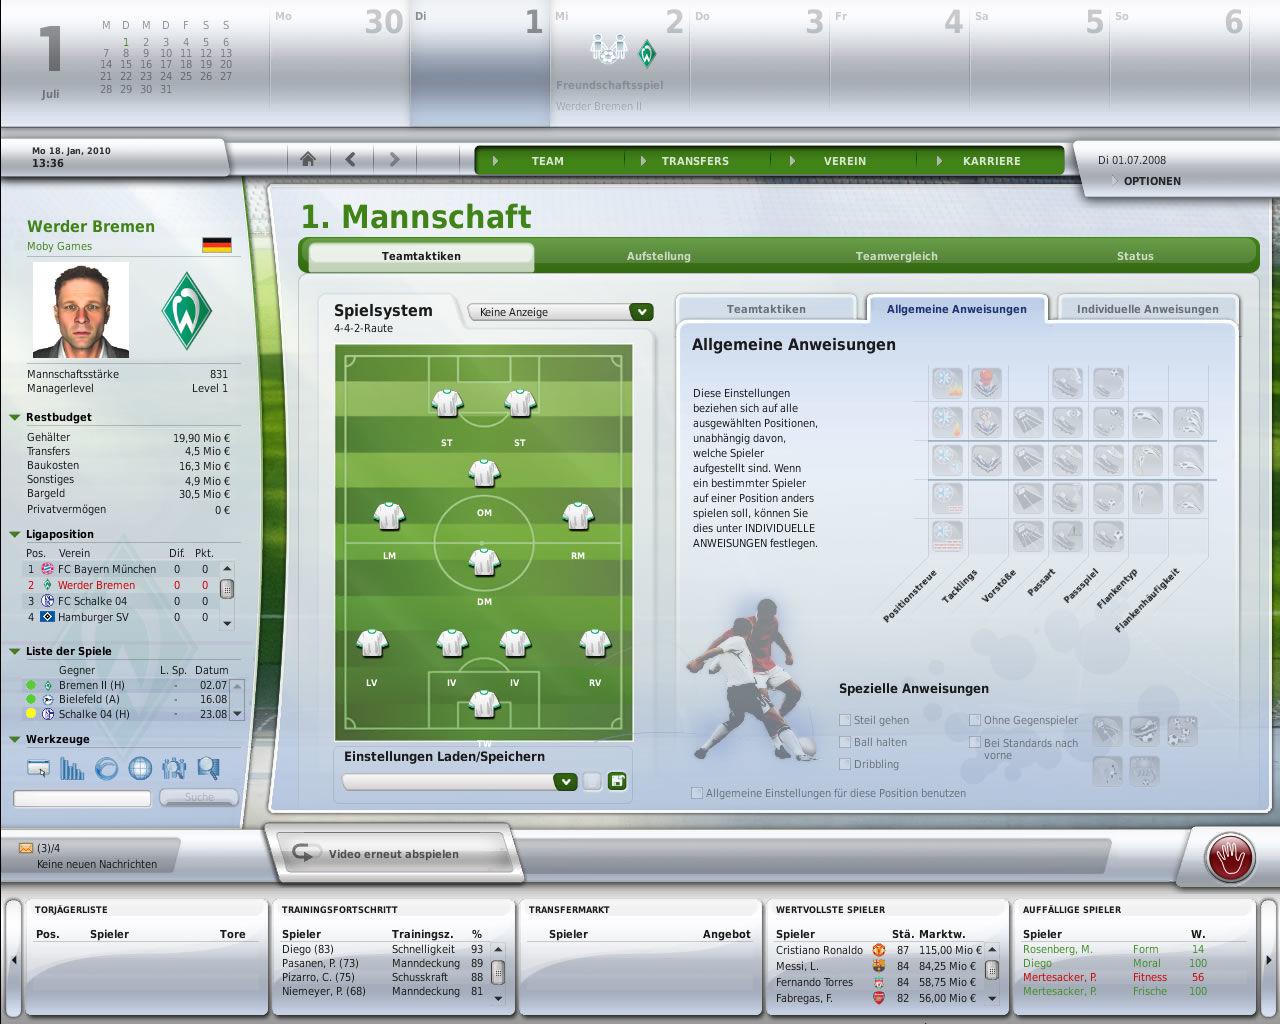The width and height of the screenshot is (1280, 1024).
Task: Tick Allgemeine Einstellungen für diese Position benutzen
Action: 697,793
